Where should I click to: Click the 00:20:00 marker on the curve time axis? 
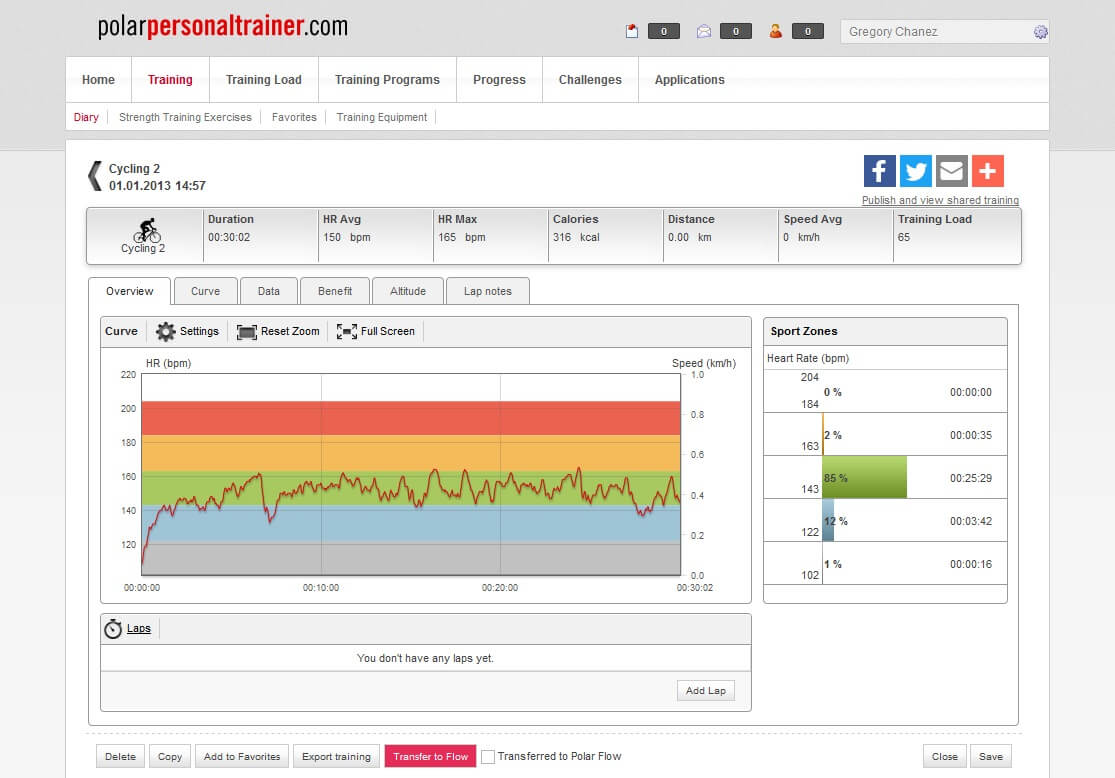(x=500, y=588)
